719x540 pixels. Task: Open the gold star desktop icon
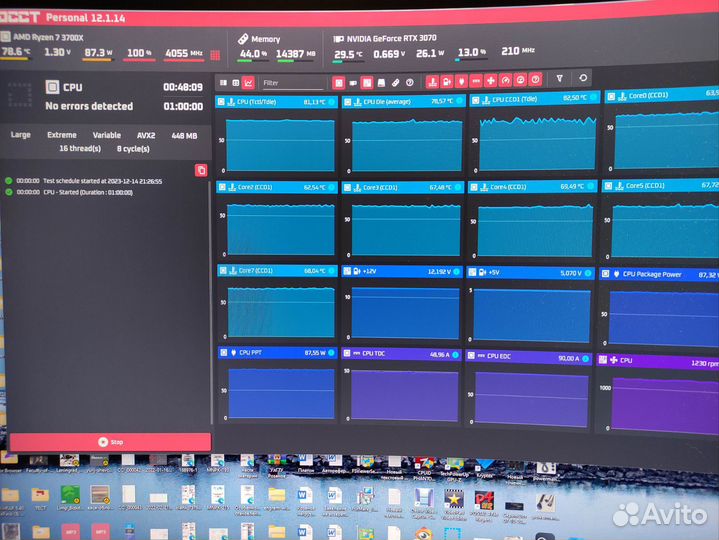coord(454,499)
